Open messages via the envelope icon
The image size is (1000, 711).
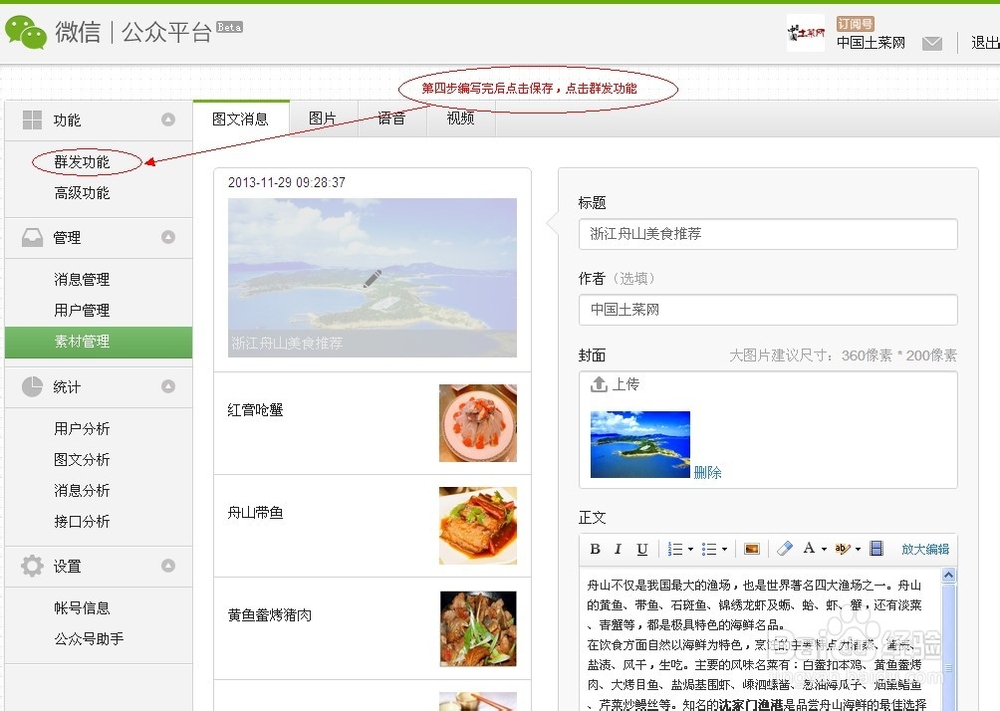click(932, 43)
